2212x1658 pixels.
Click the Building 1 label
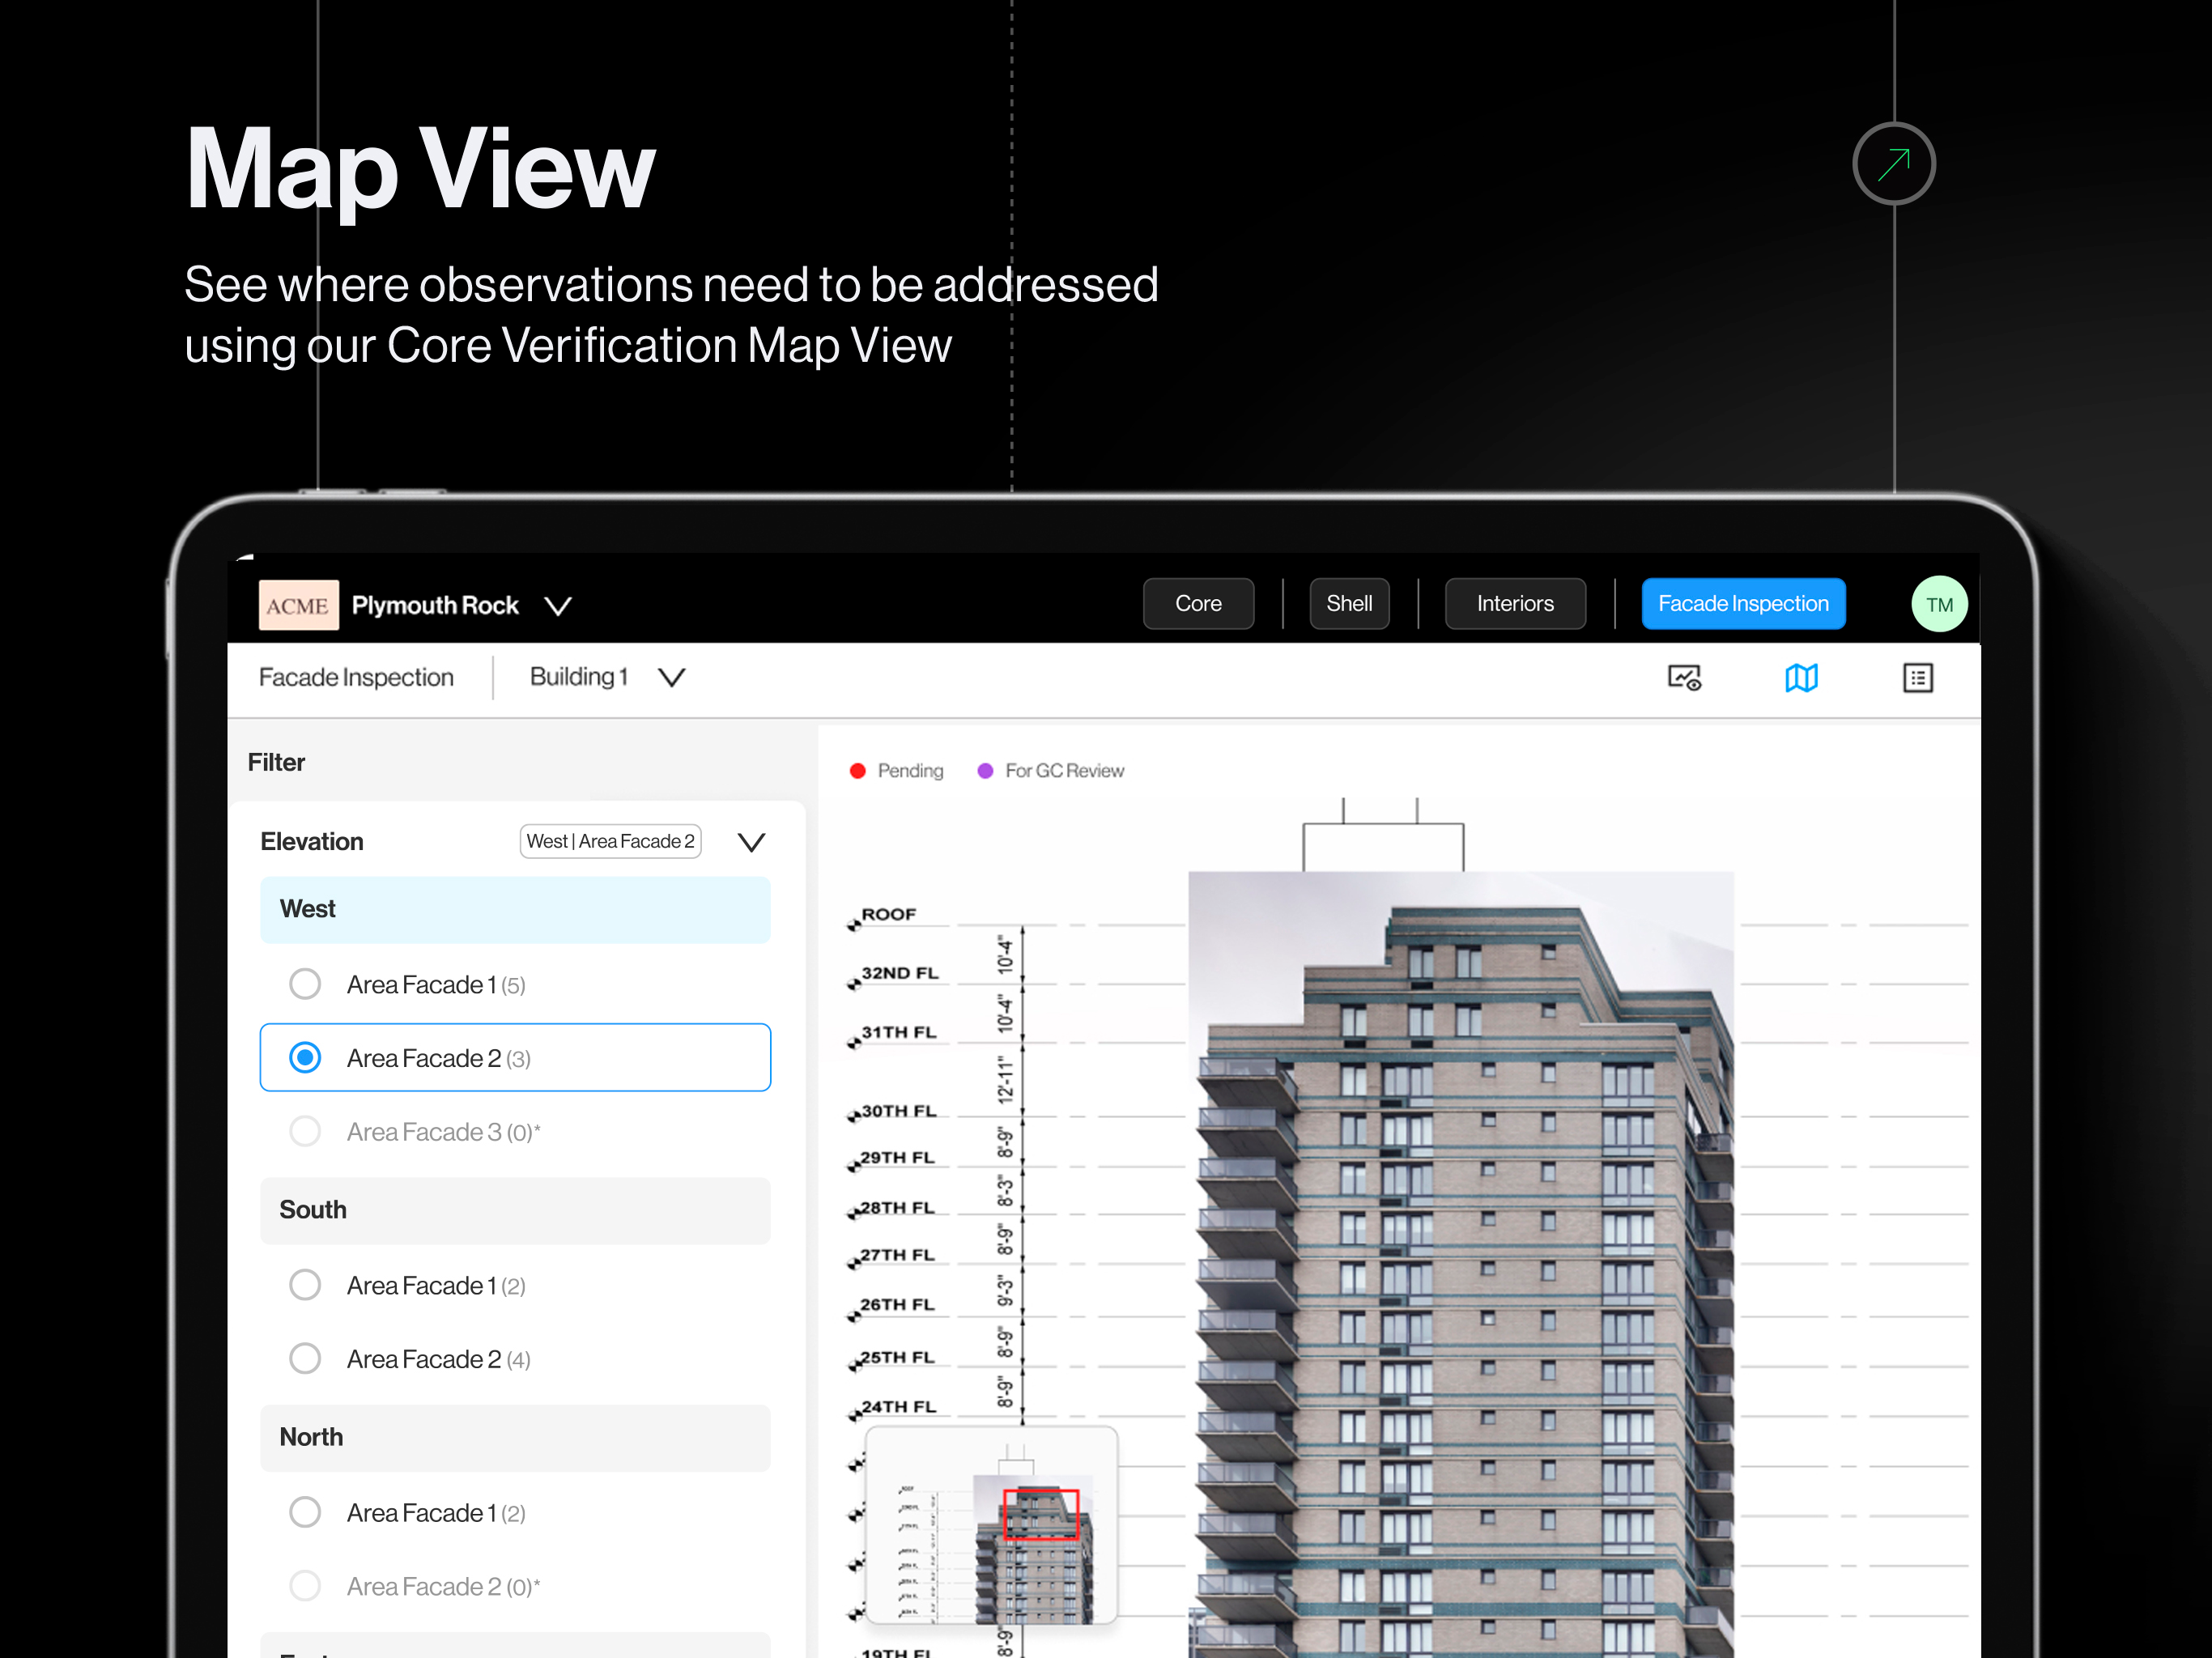point(579,677)
